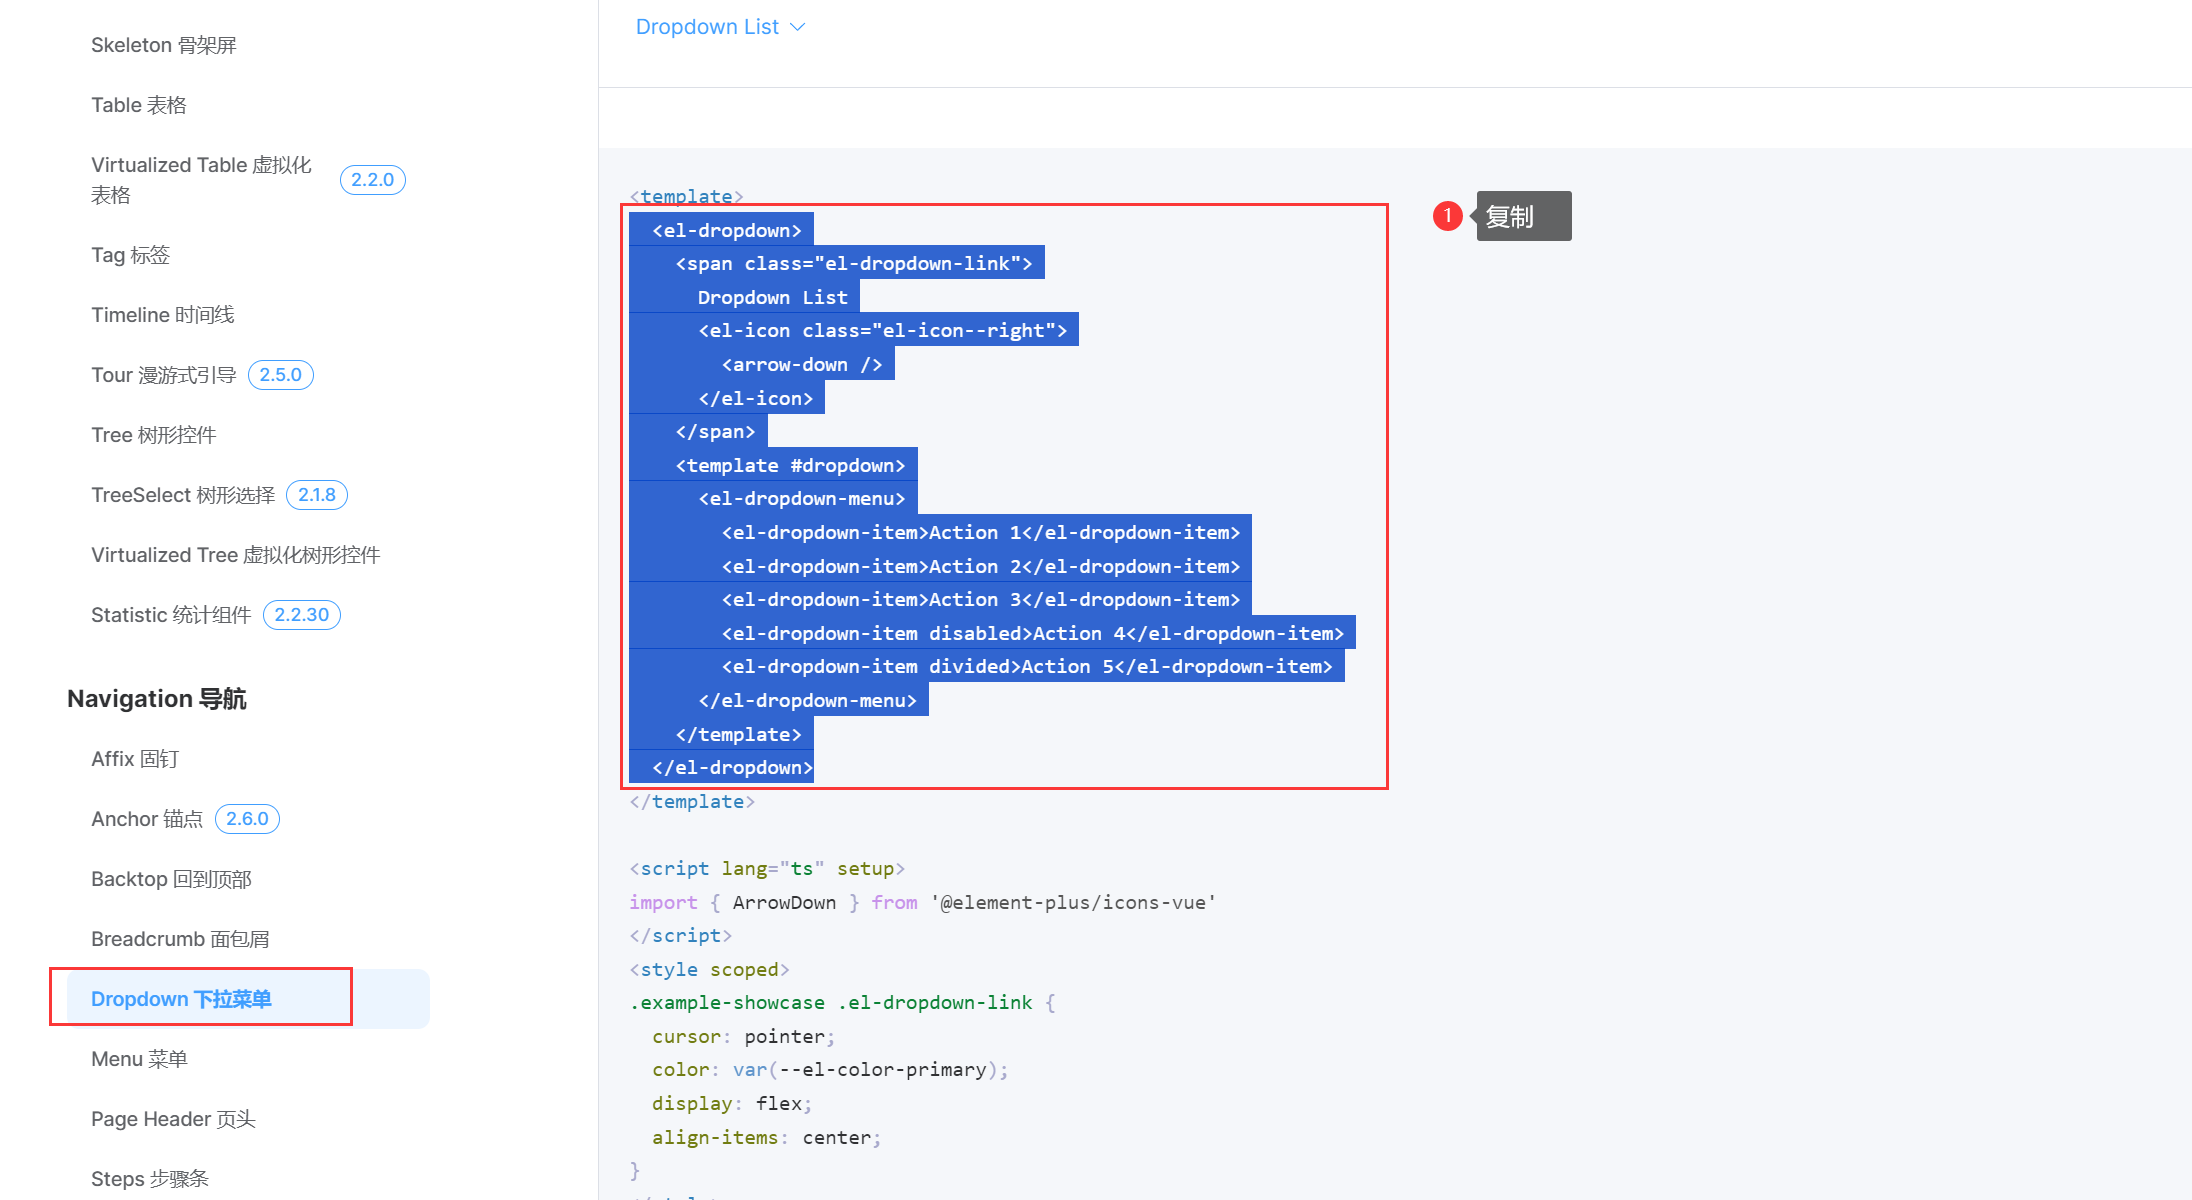This screenshot has height=1200, width=2192.
Task: Click the </script> closing tag line
Action: point(681,935)
